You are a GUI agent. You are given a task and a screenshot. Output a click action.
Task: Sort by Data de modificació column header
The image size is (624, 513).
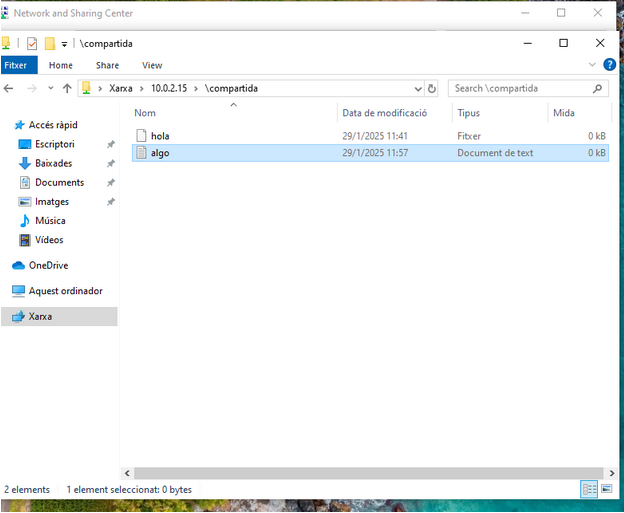384,113
